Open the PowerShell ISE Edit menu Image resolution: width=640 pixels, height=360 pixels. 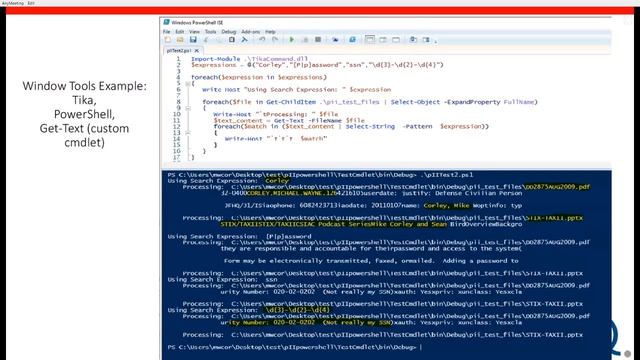(180, 31)
